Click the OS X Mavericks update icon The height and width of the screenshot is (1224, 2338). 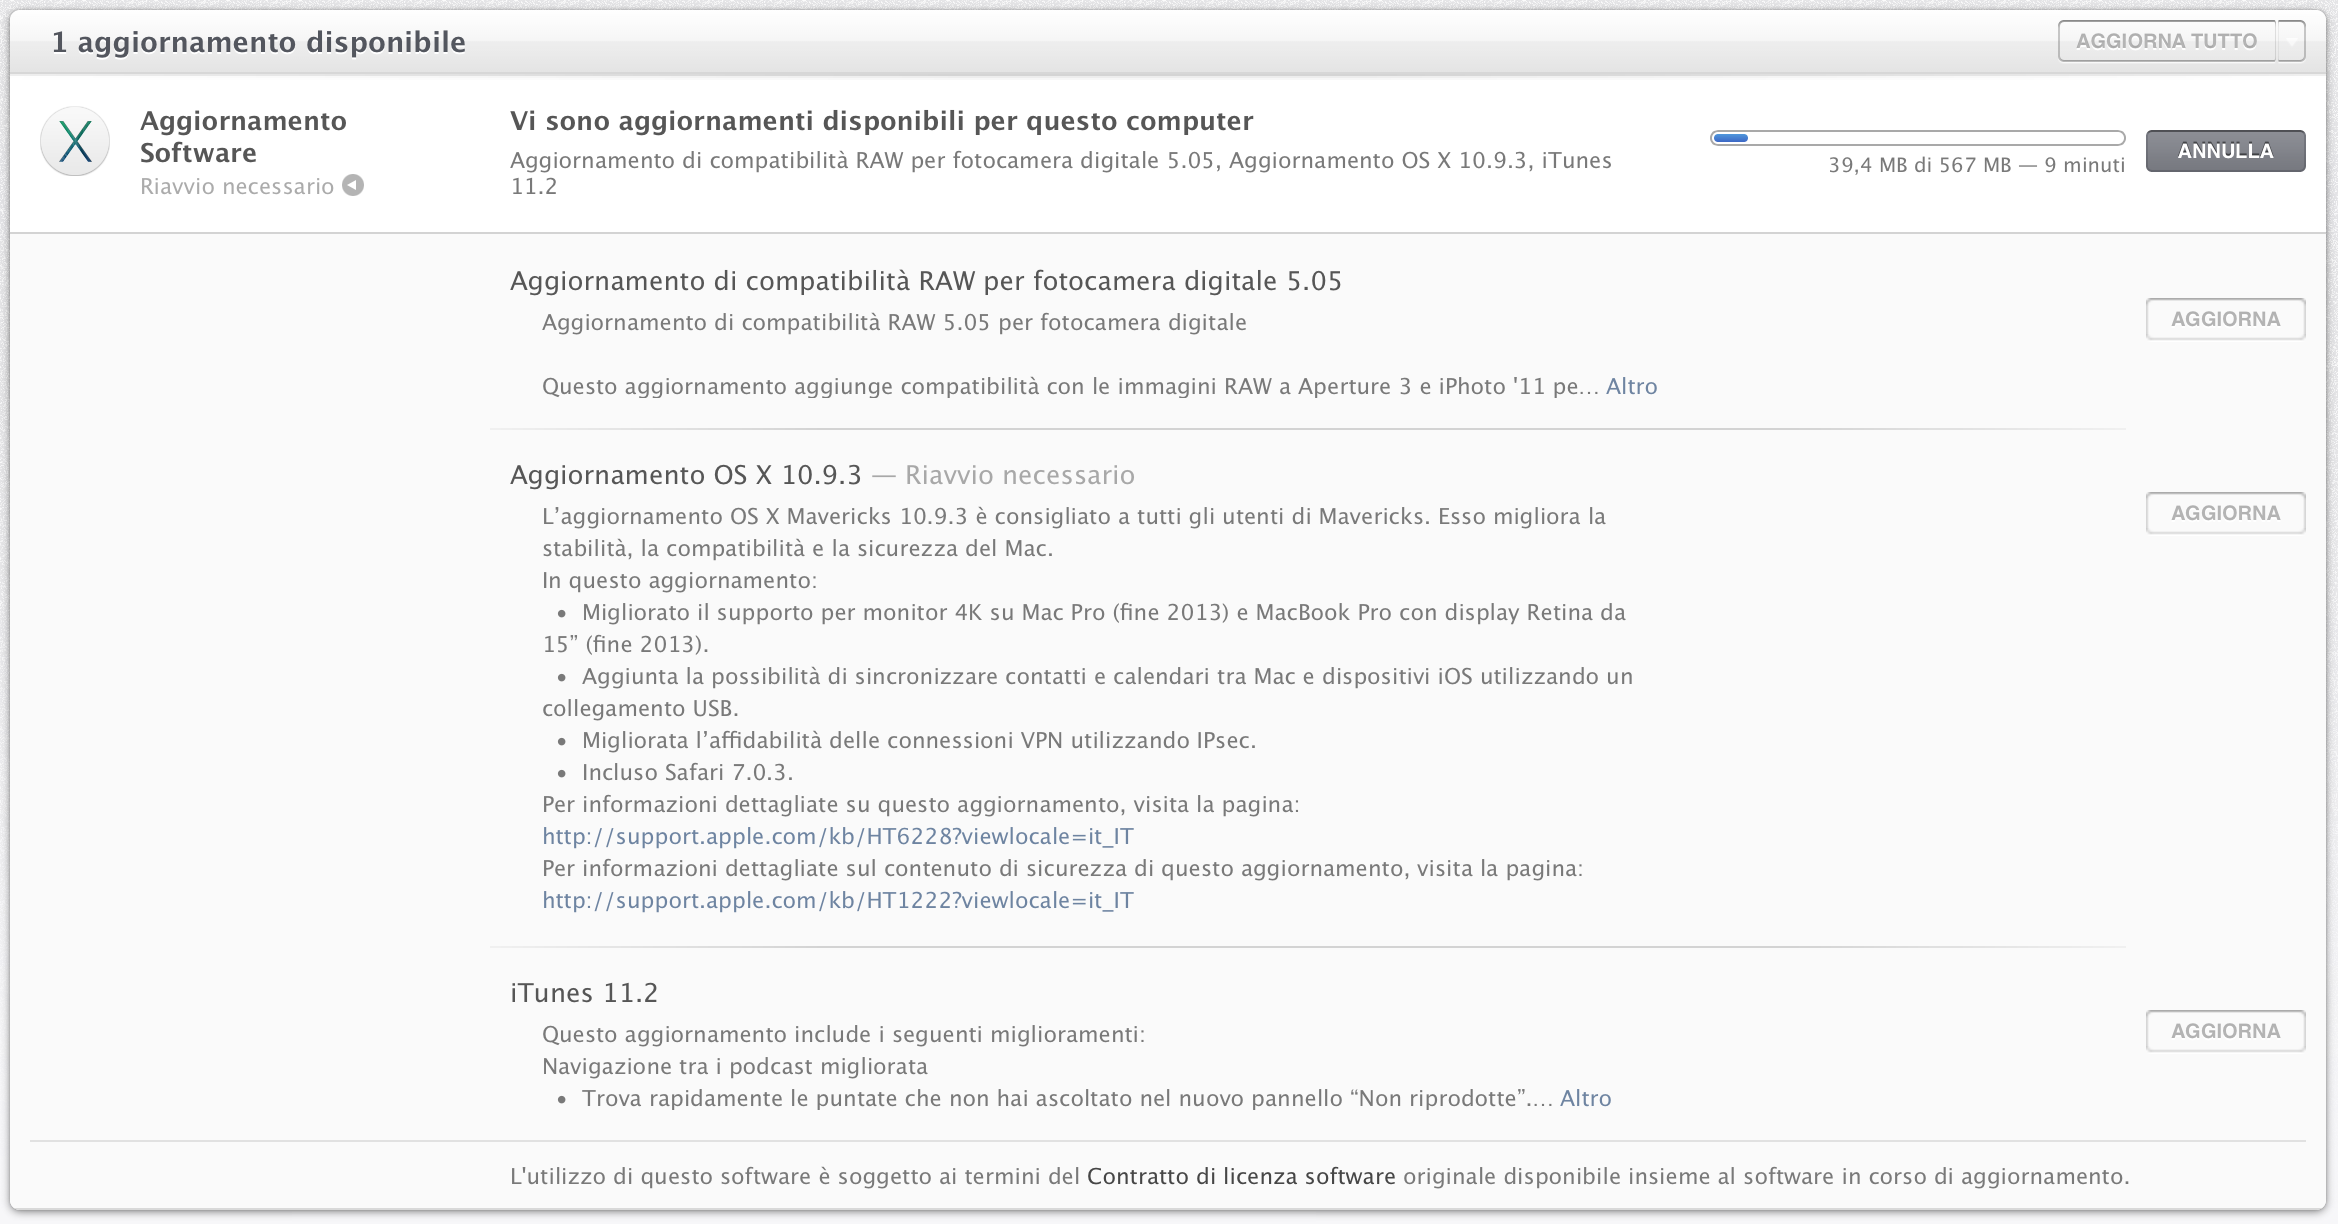tap(75, 141)
